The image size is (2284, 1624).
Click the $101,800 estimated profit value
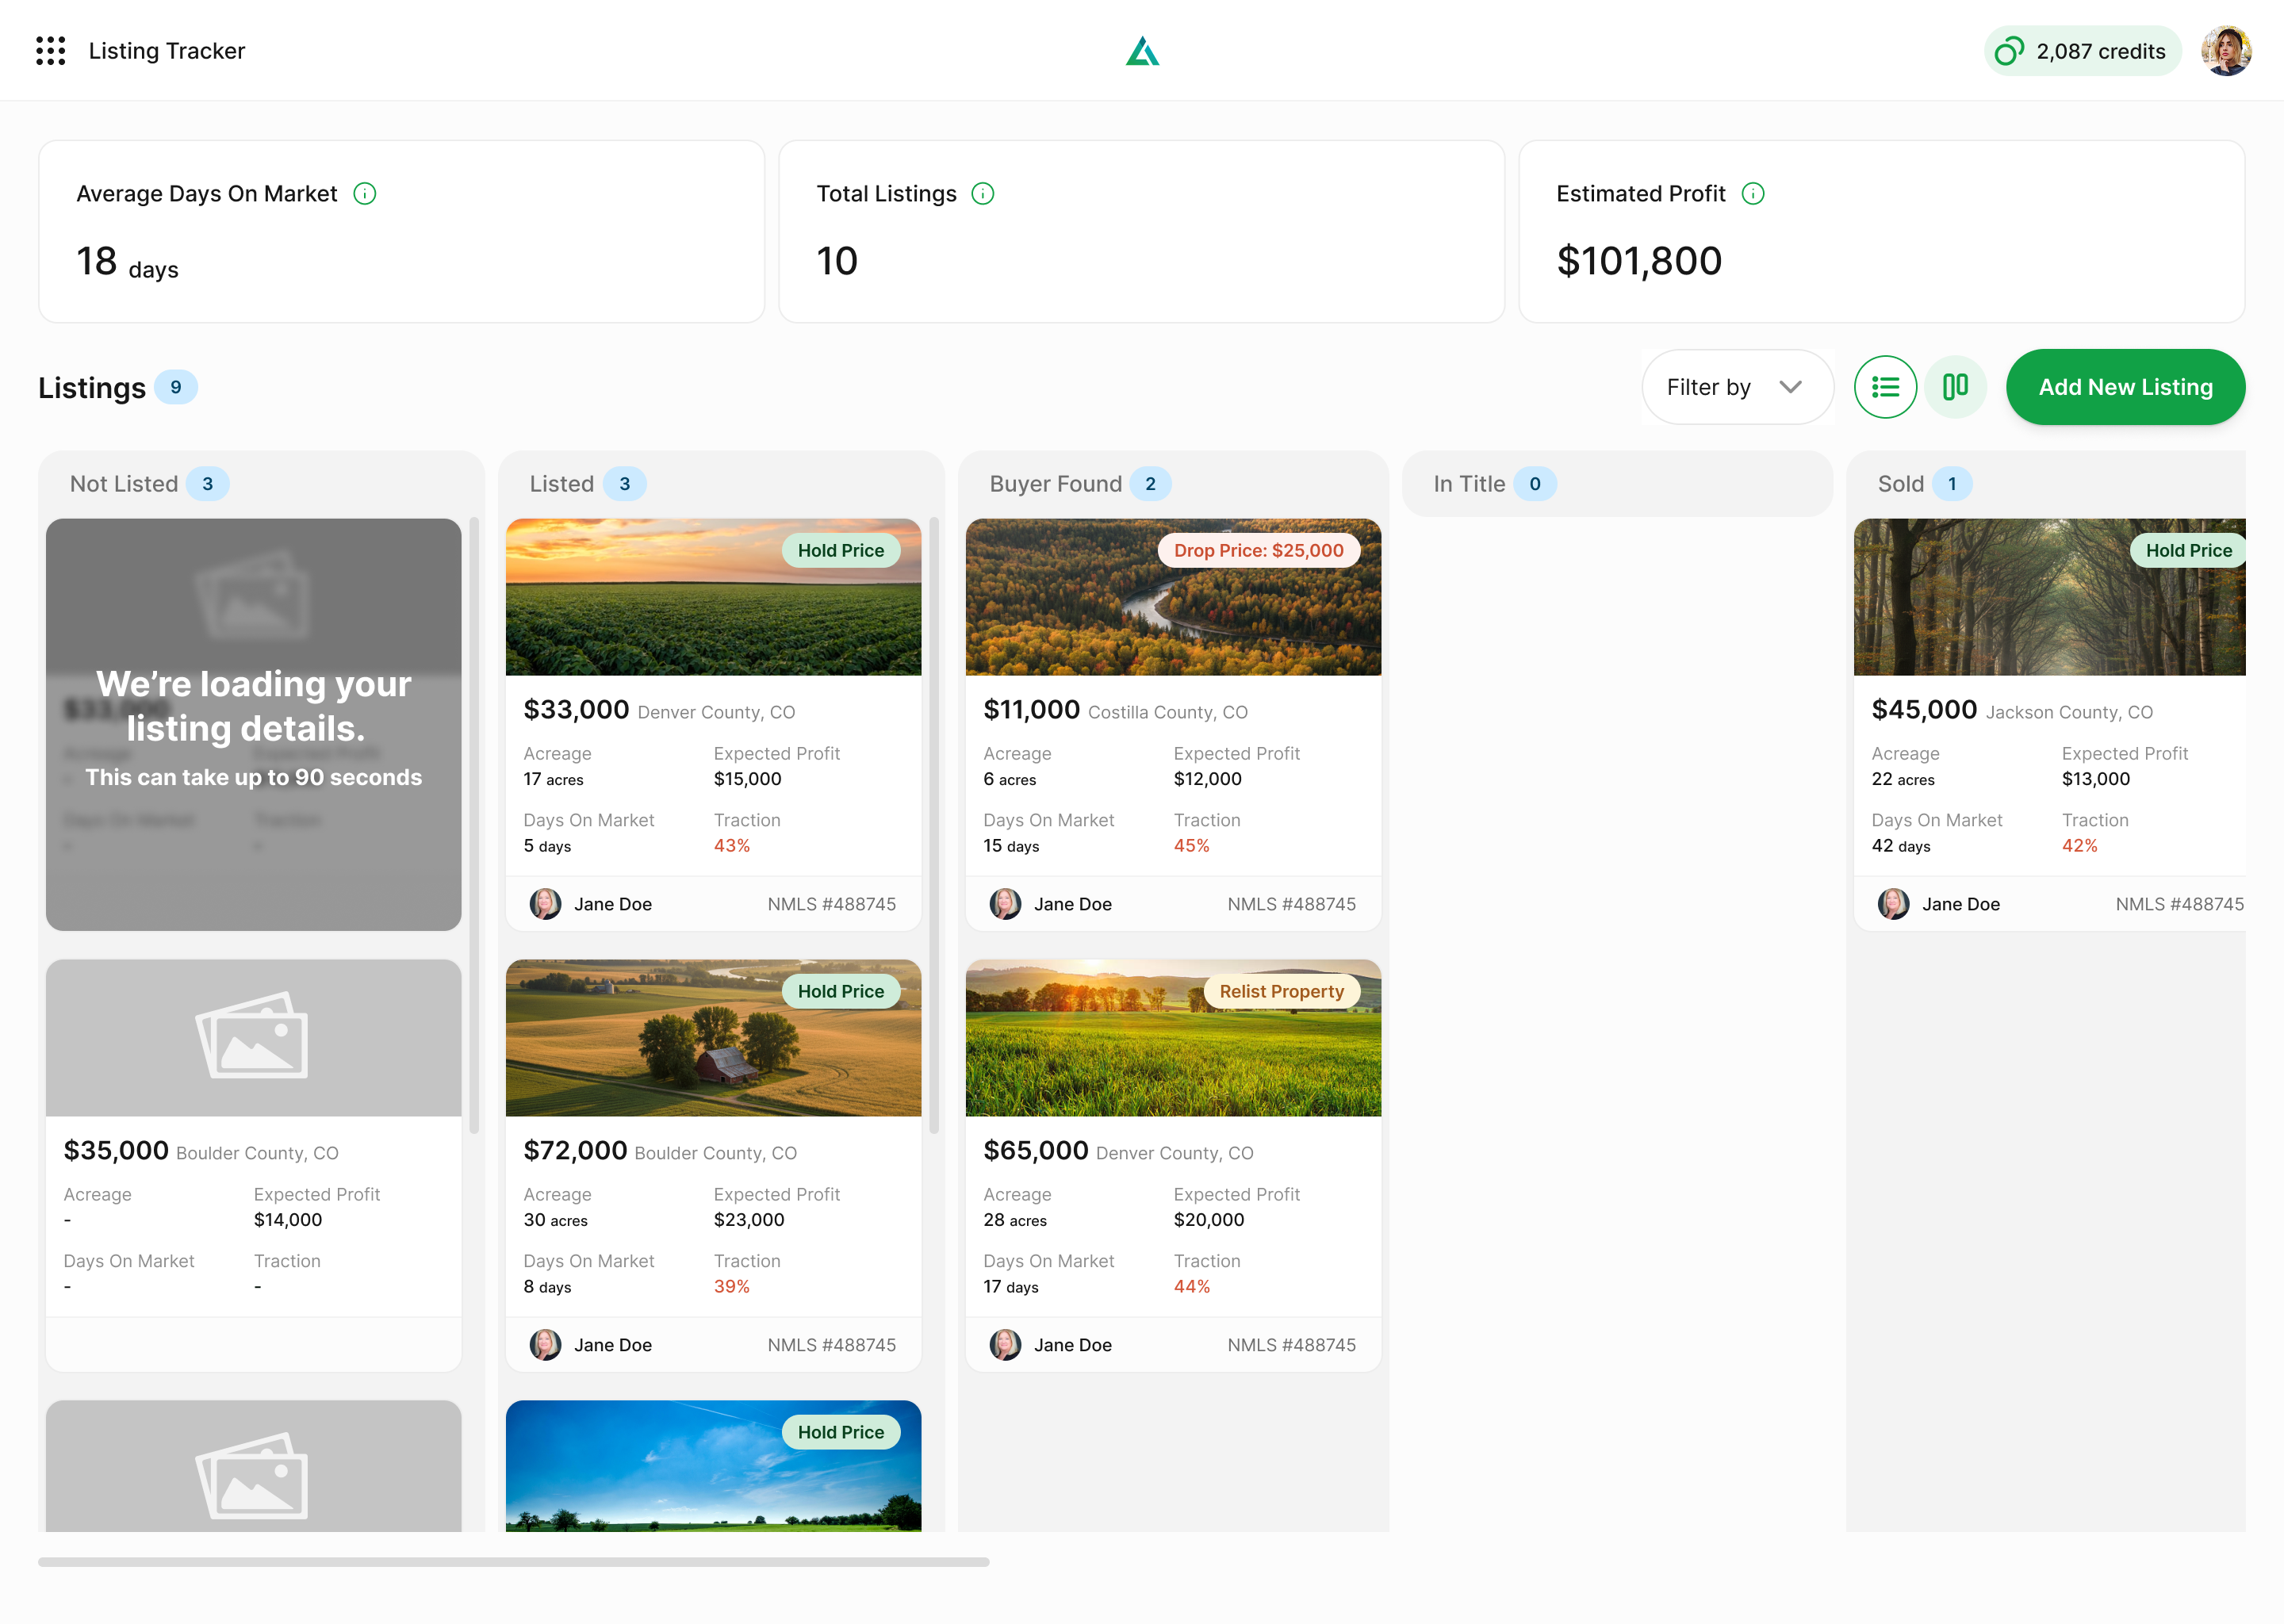tap(1639, 261)
